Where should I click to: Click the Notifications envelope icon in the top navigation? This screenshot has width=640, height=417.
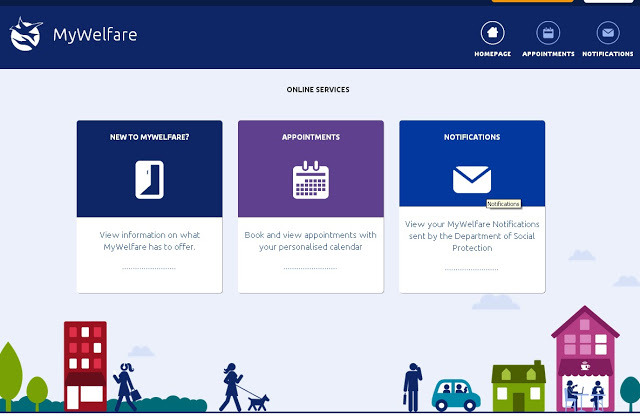coord(607,32)
